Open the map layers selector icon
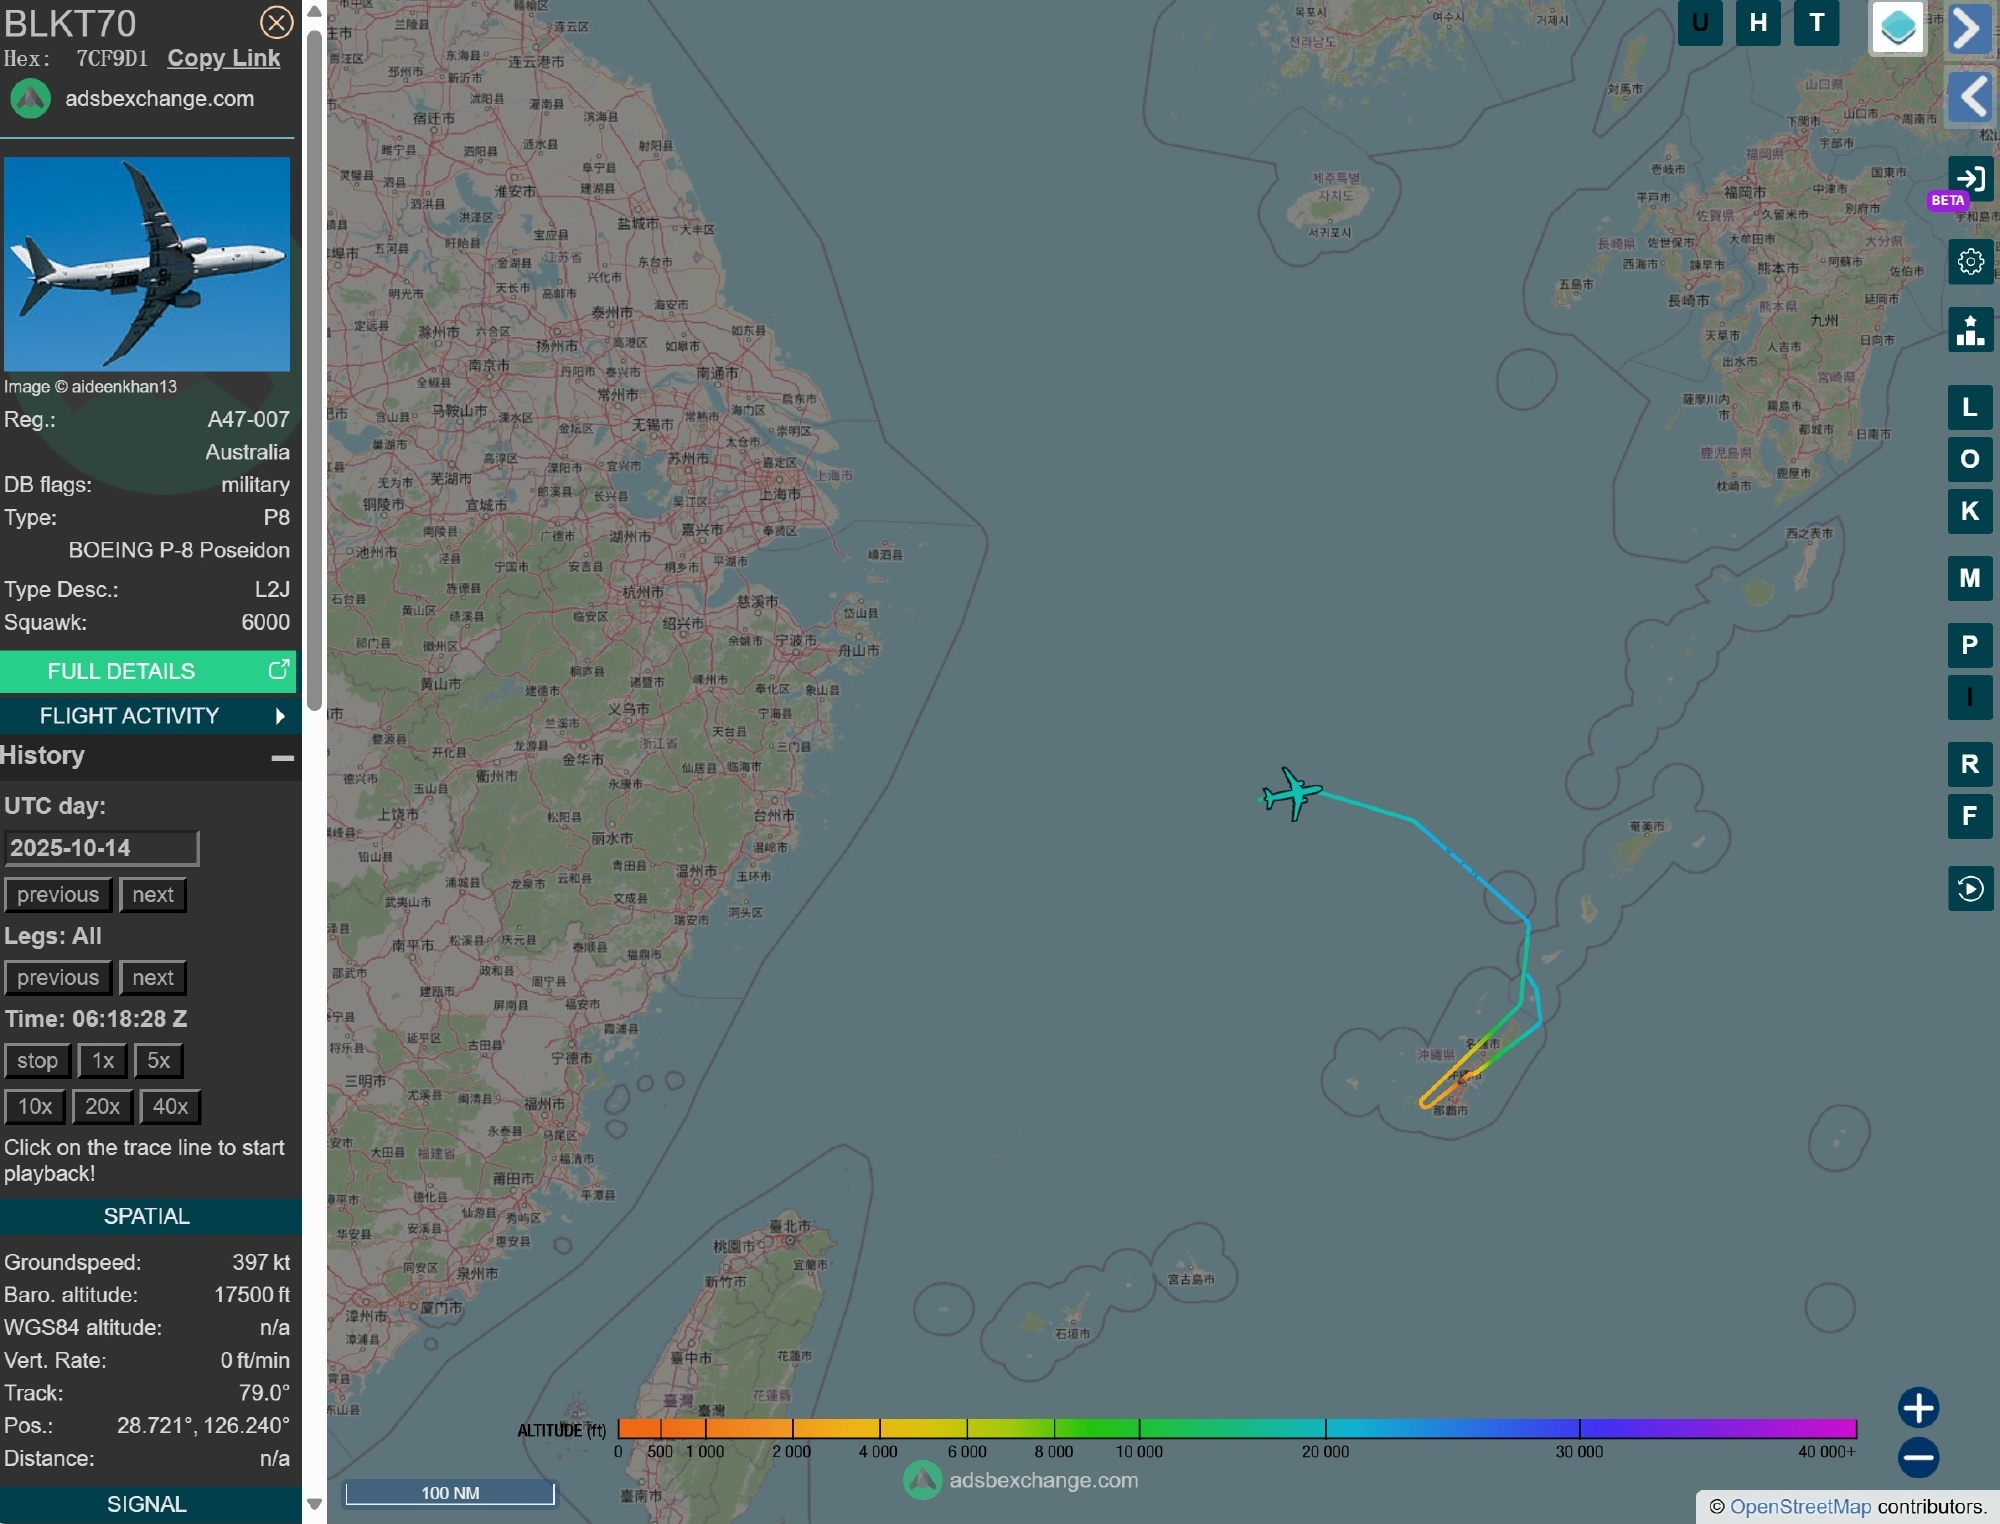The image size is (2000, 1524). click(x=1897, y=27)
